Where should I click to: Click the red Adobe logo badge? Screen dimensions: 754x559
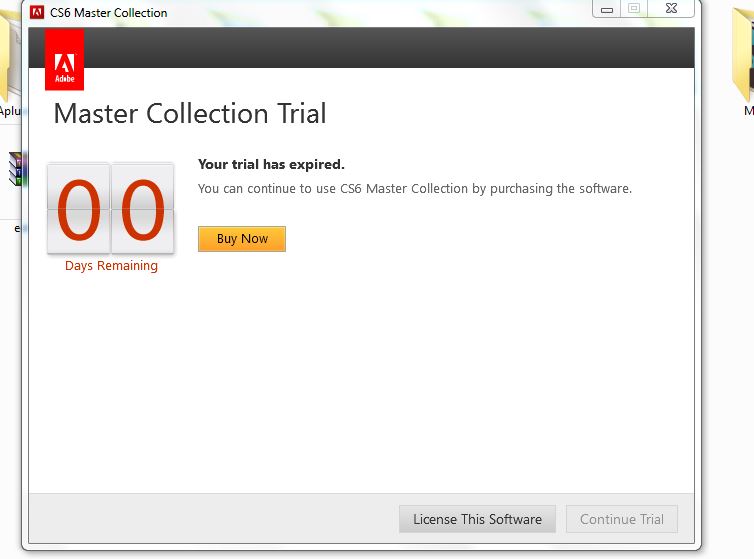click(64, 60)
